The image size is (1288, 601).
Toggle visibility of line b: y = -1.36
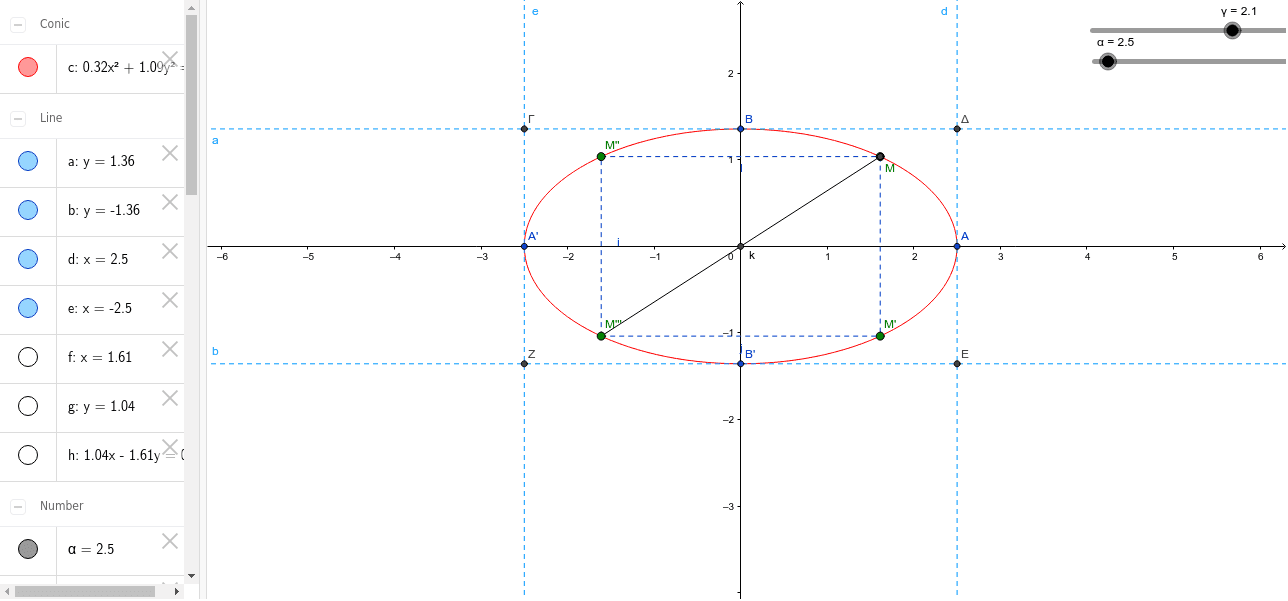click(28, 210)
